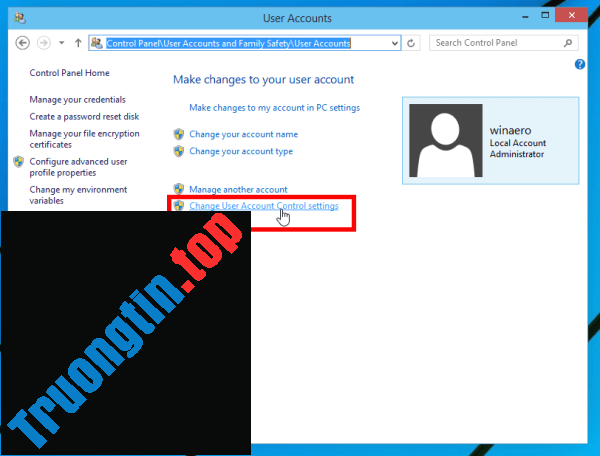Screen dimensions: 600x456
Task: Go up one level with the Up arrow
Action: pos(78,43)
